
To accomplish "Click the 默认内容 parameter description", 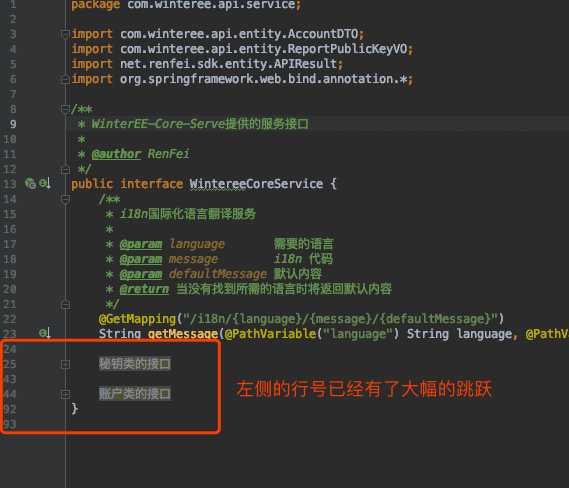I will pos(298,274).
